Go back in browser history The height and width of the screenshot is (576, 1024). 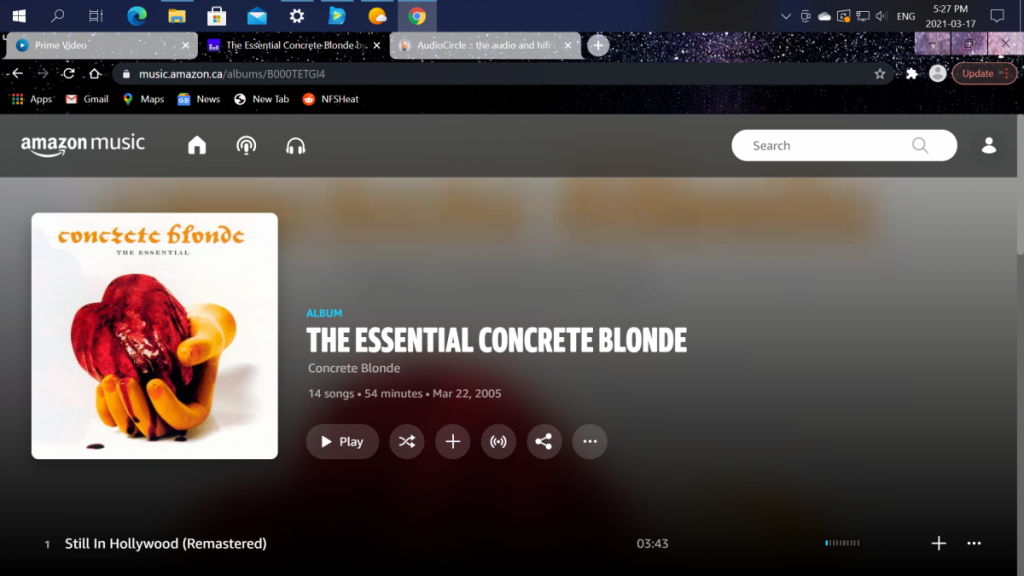tap(18, 73)
